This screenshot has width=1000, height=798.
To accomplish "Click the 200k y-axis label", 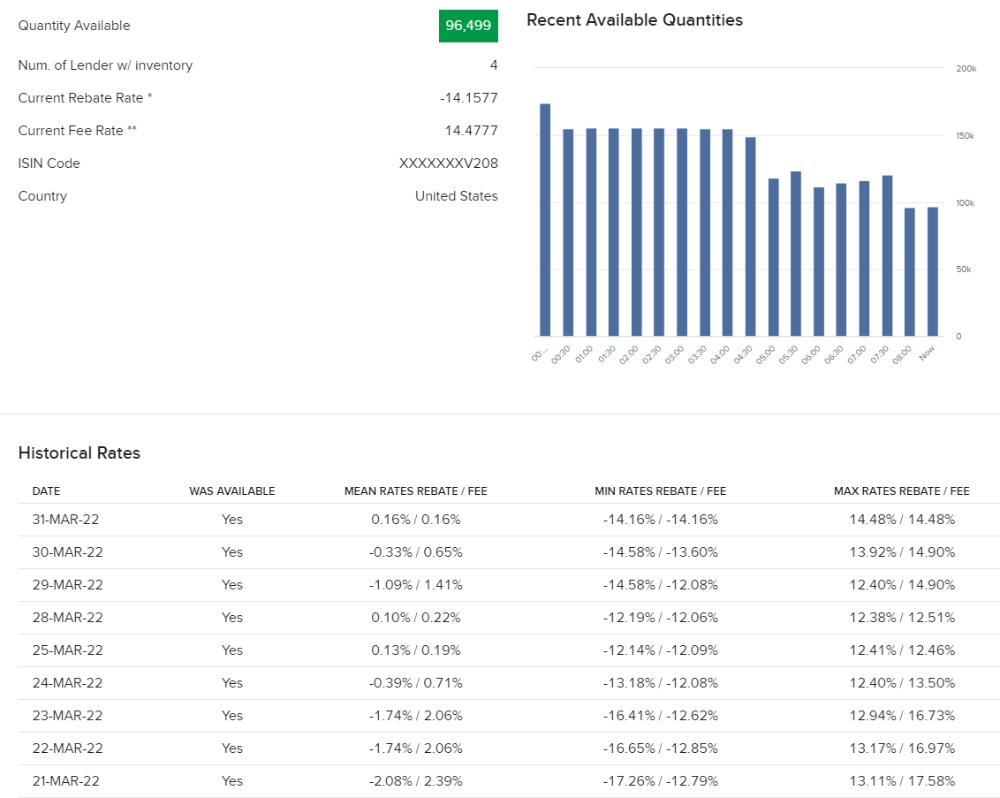I will point(965,69).
